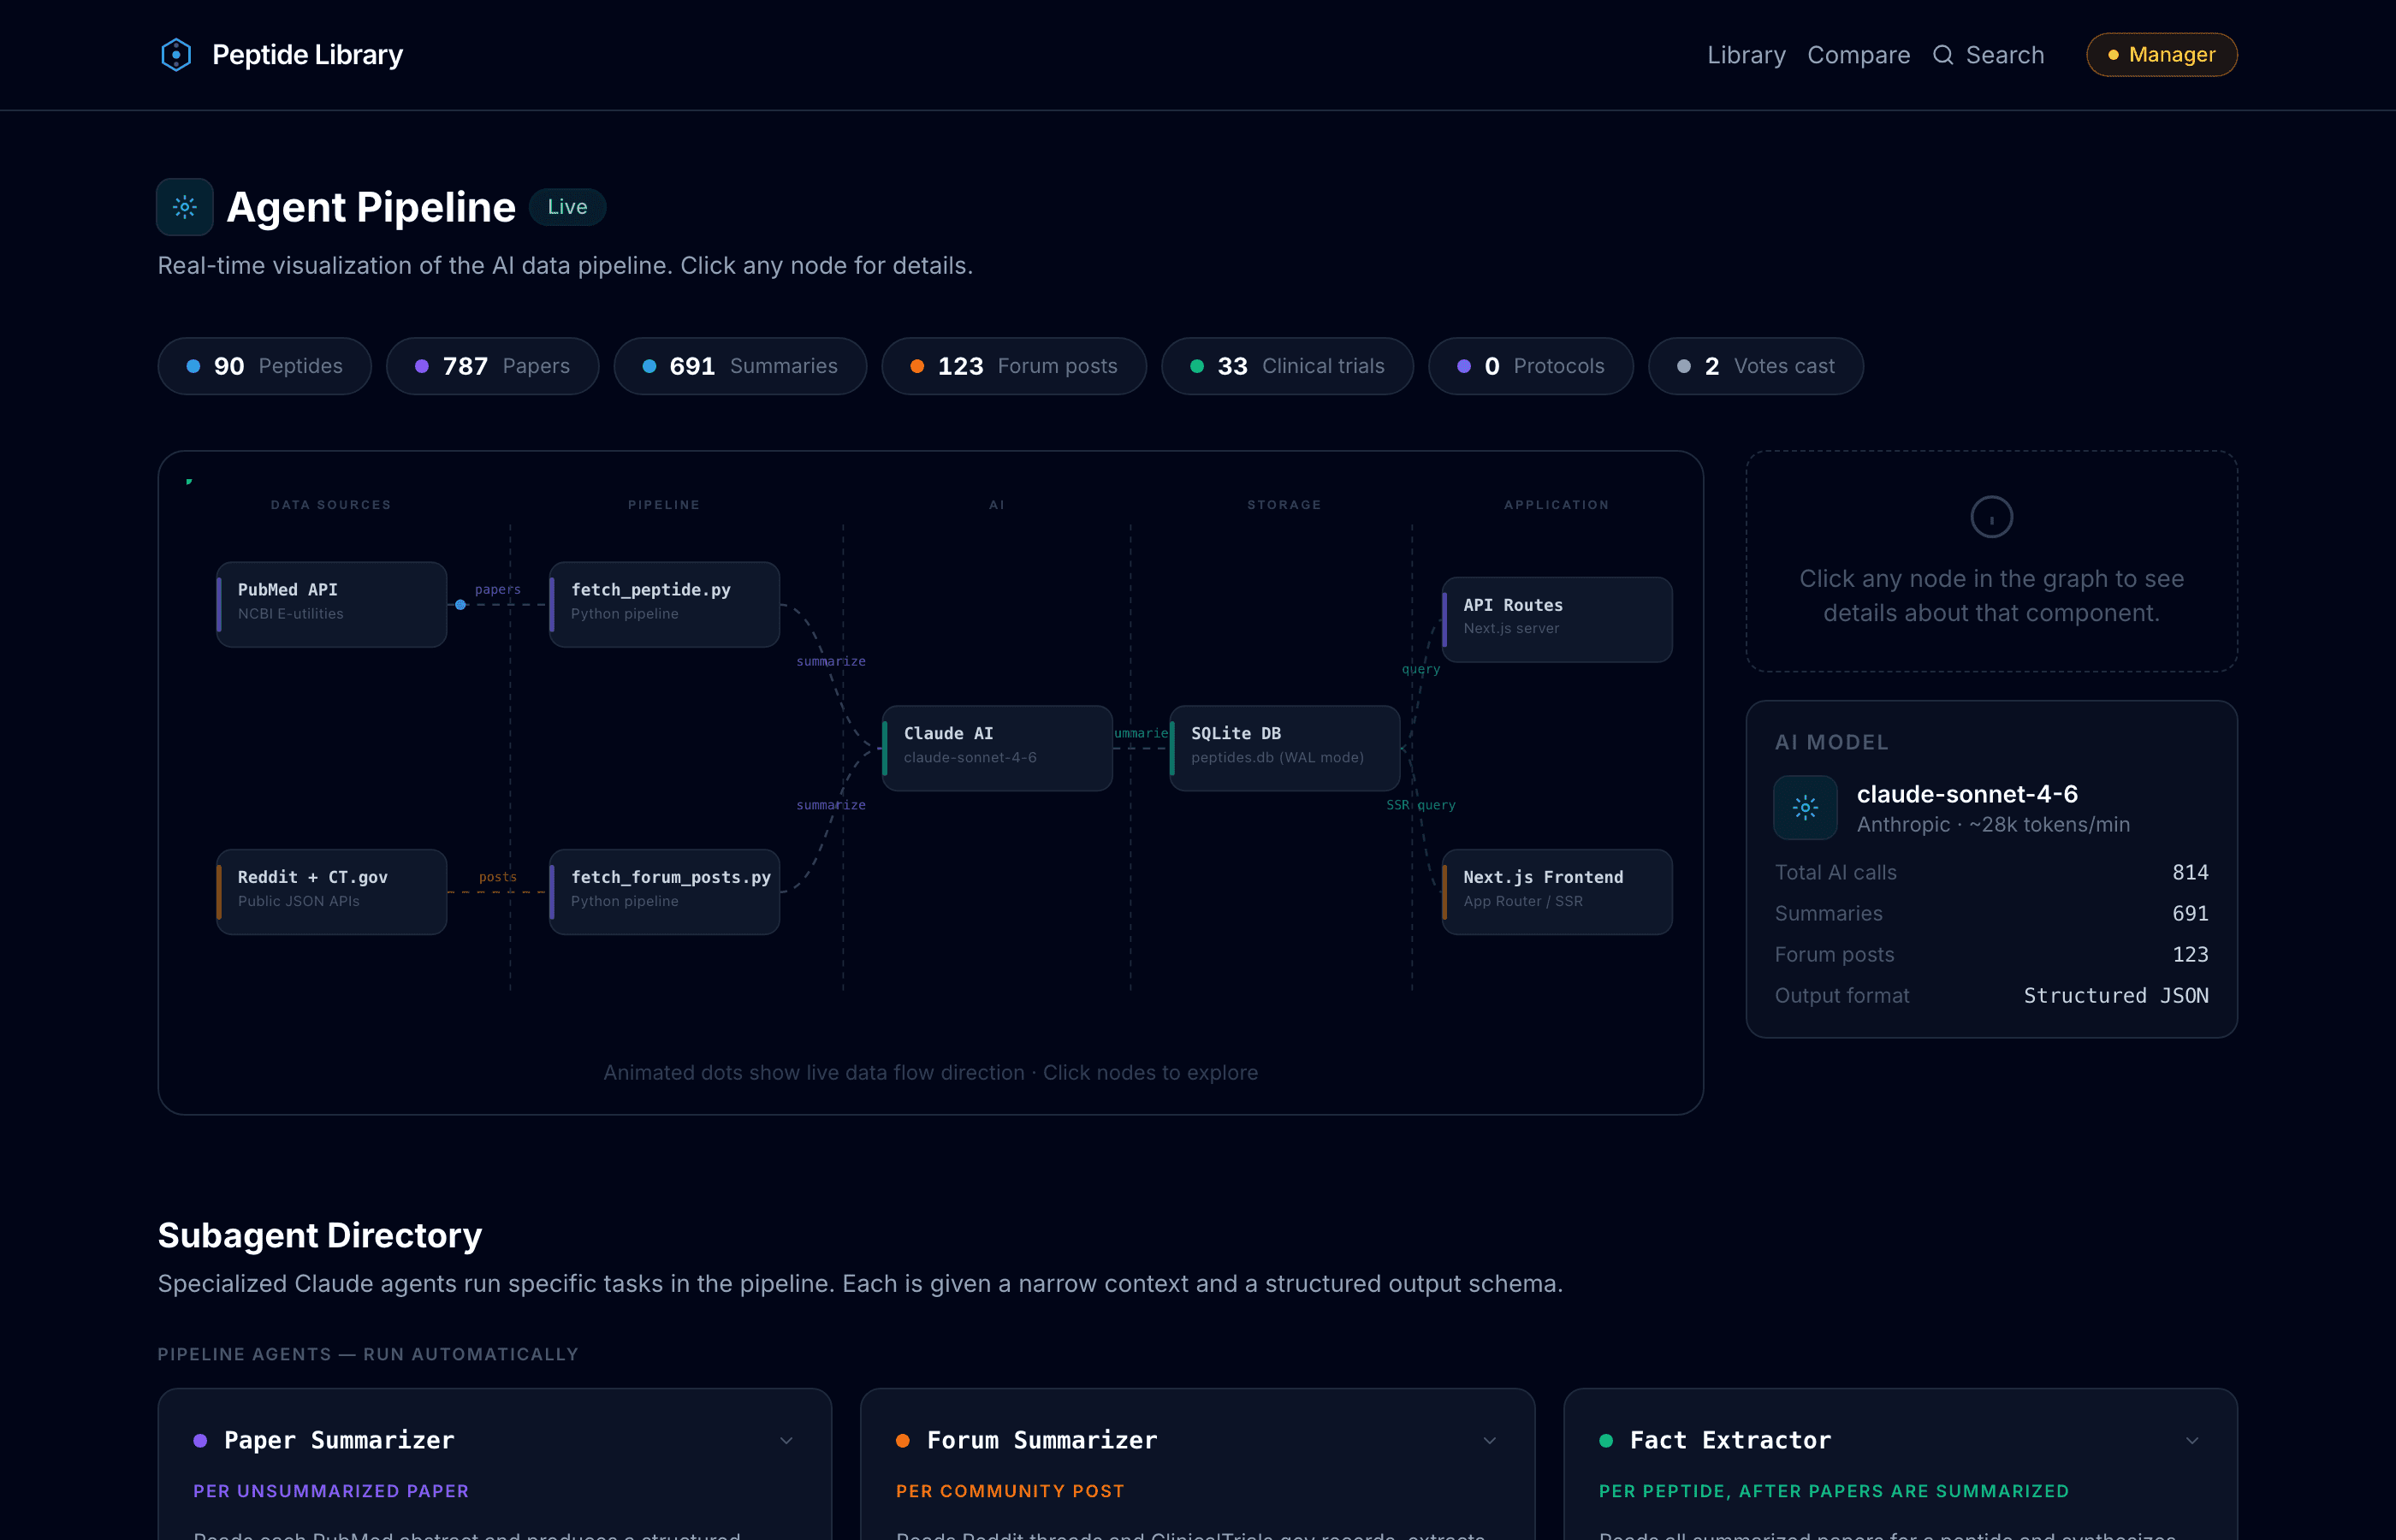Click the Claude AI node in graph
Viewport: 2396px width, 1540px height.
(x=997, y=748)
